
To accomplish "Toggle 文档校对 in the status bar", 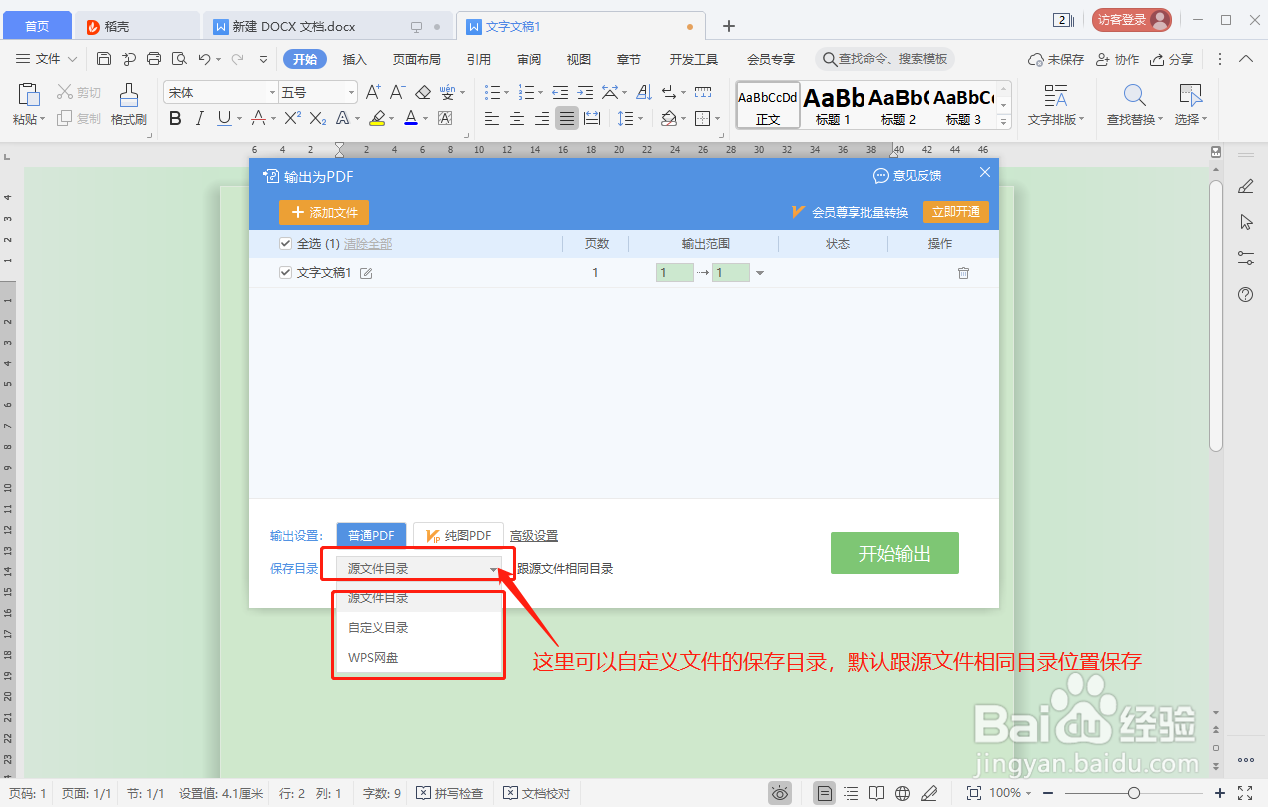I will [x=537, y=793].
